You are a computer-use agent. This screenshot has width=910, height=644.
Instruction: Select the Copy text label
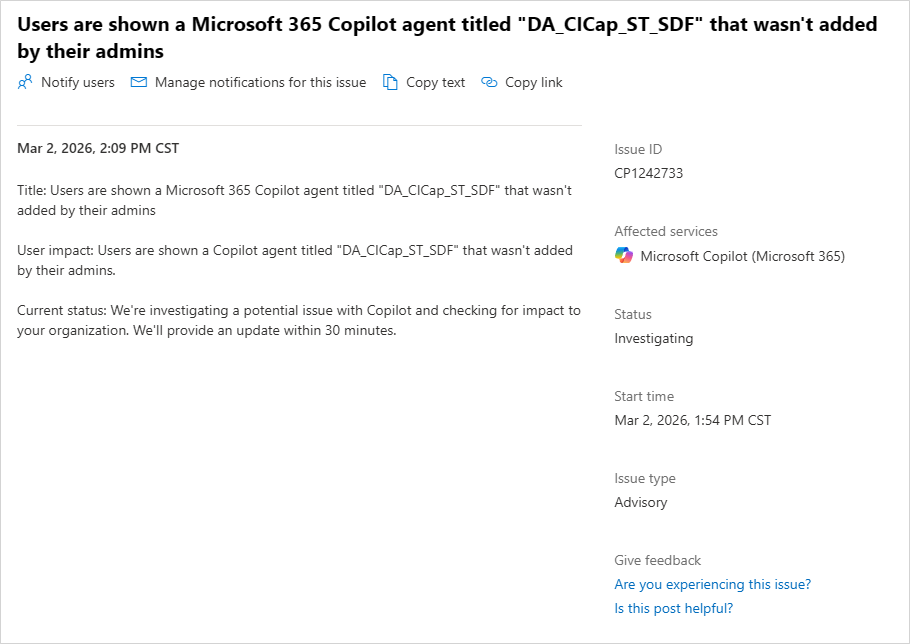point(435,83)
